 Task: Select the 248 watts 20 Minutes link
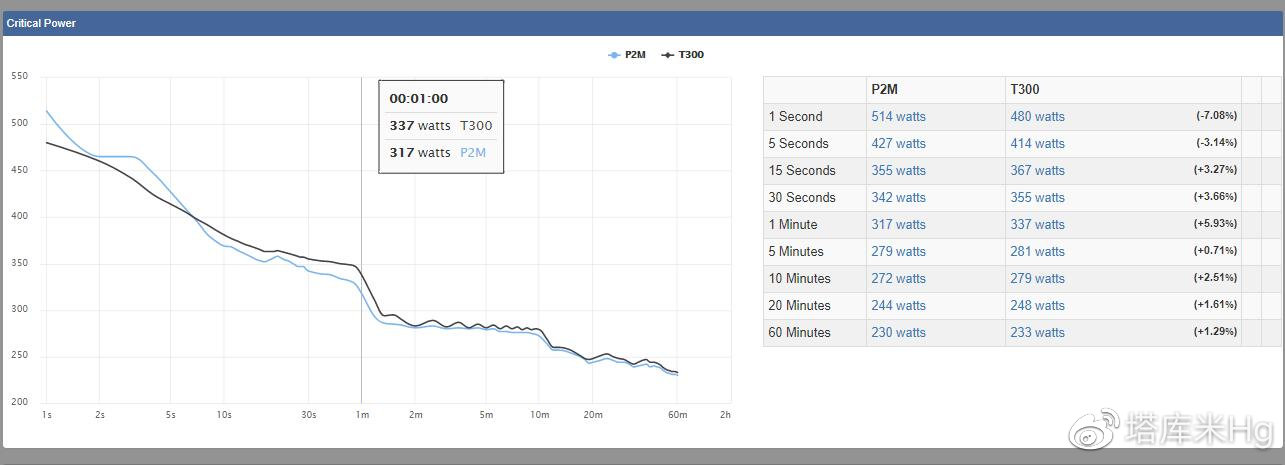point(1037,306)
